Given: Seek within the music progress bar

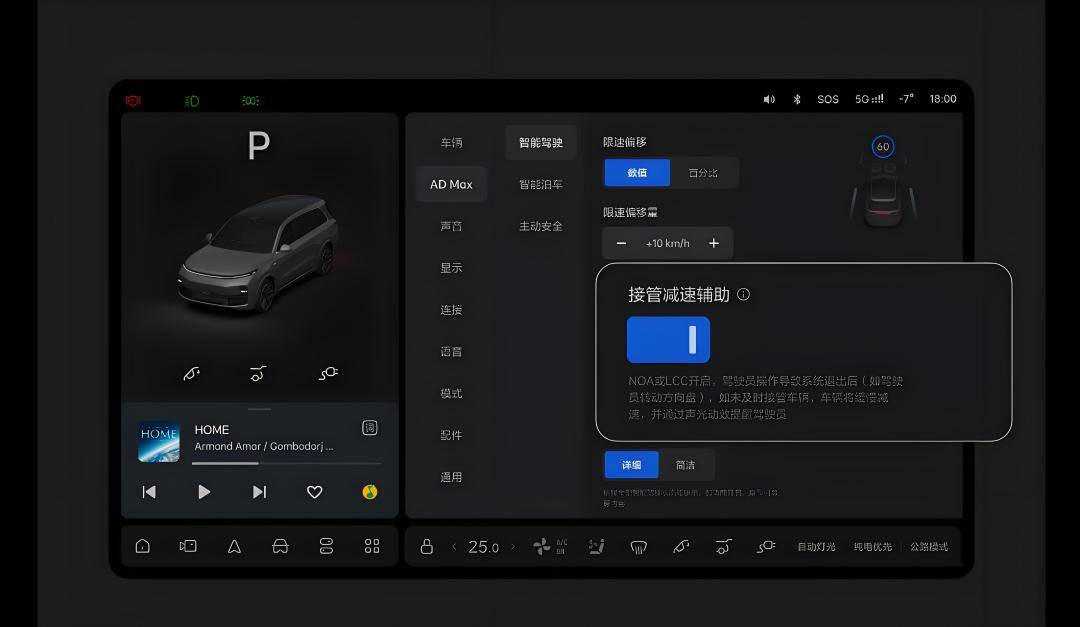Looking at the screenshot, I should [x=286, y=463].
